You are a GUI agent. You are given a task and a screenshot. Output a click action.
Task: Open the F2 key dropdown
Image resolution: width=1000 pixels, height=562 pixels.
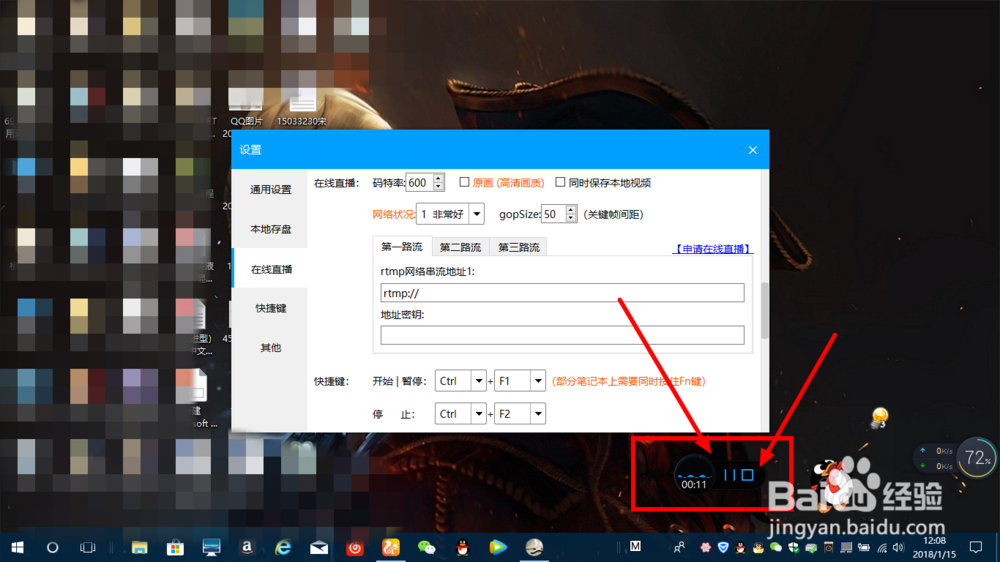point(538,414)
